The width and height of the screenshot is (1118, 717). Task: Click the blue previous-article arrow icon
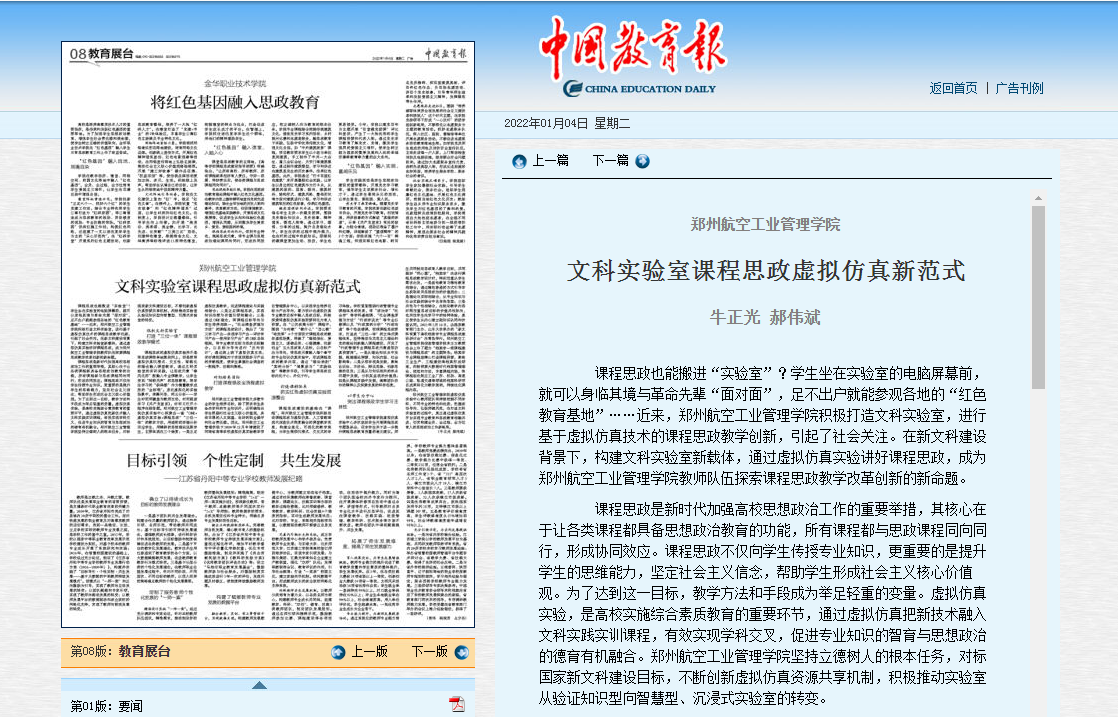(519, 162)
